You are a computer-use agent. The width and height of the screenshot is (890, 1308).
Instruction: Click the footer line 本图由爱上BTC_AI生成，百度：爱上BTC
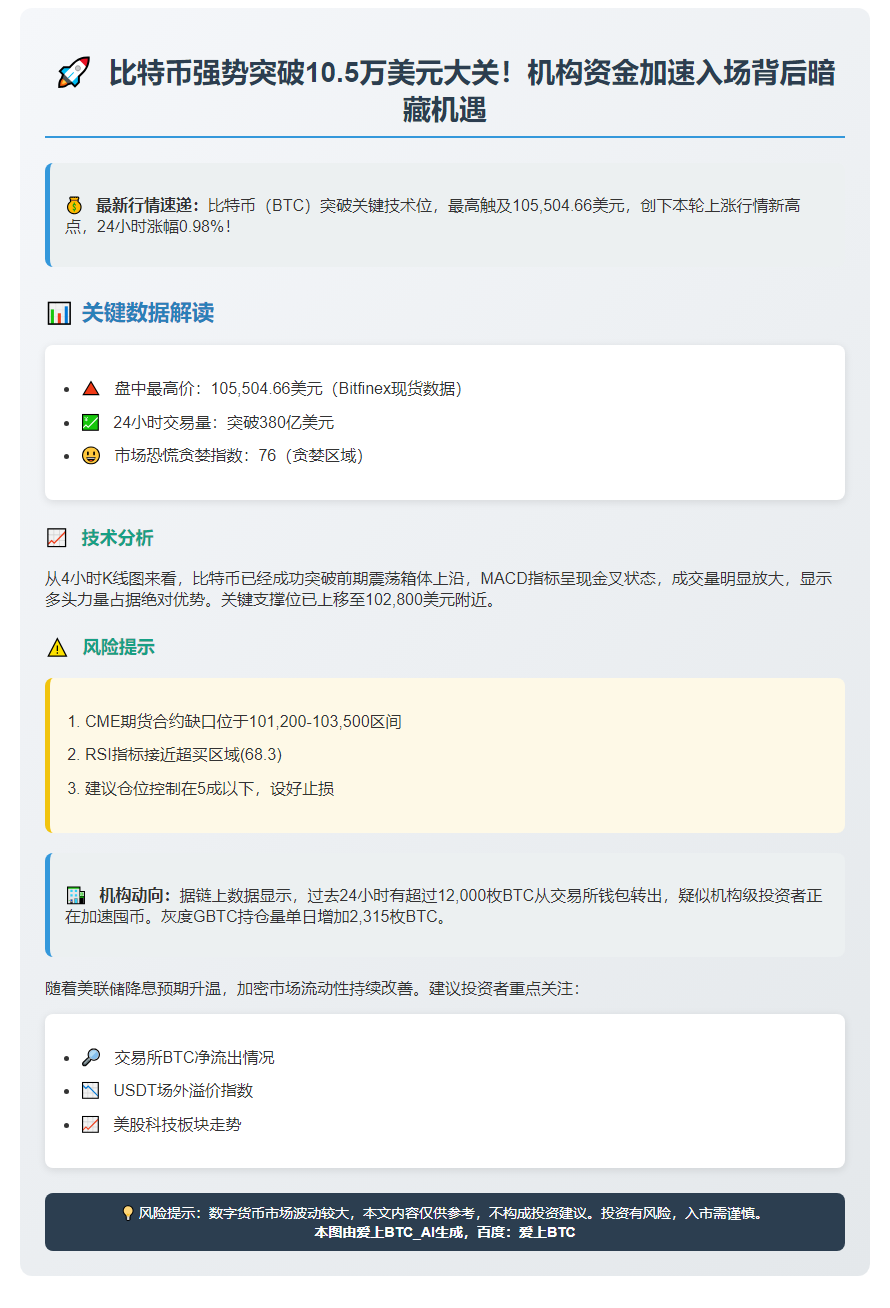coord(445,1232)
